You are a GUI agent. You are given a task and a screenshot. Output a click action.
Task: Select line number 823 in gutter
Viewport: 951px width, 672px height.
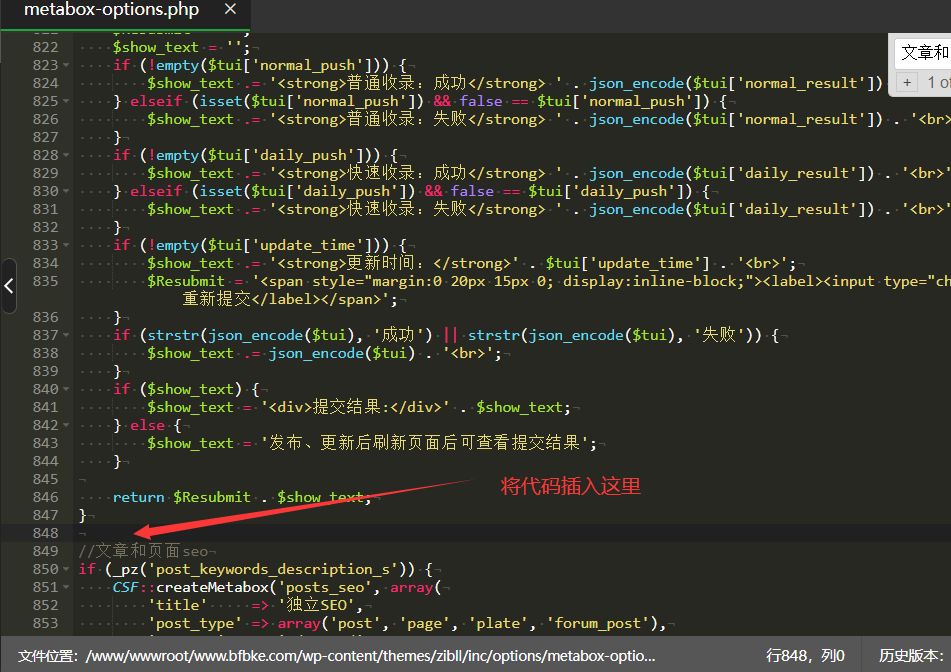(45, 65)
